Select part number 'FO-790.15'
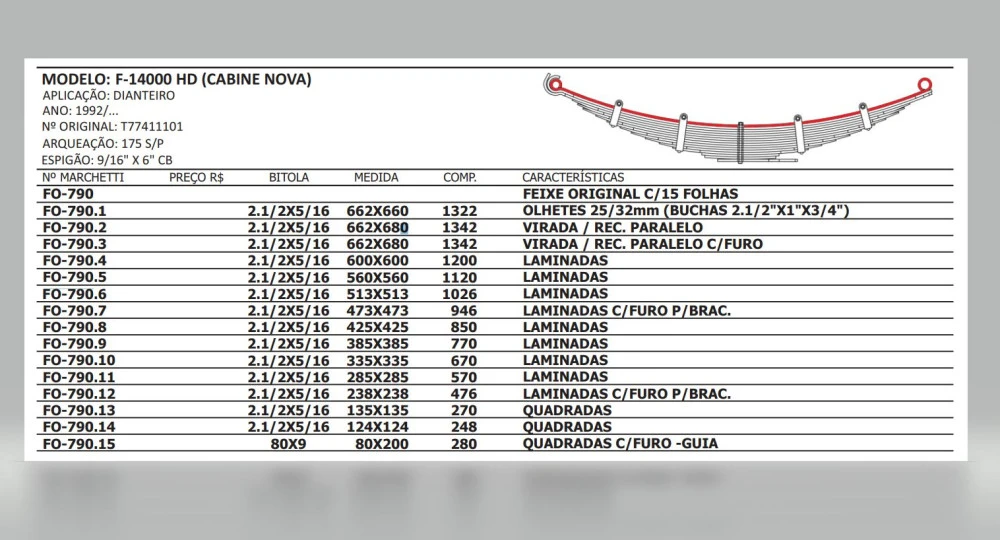The height and width of the screenshot is (540, 1000). [x=79, y=444]
